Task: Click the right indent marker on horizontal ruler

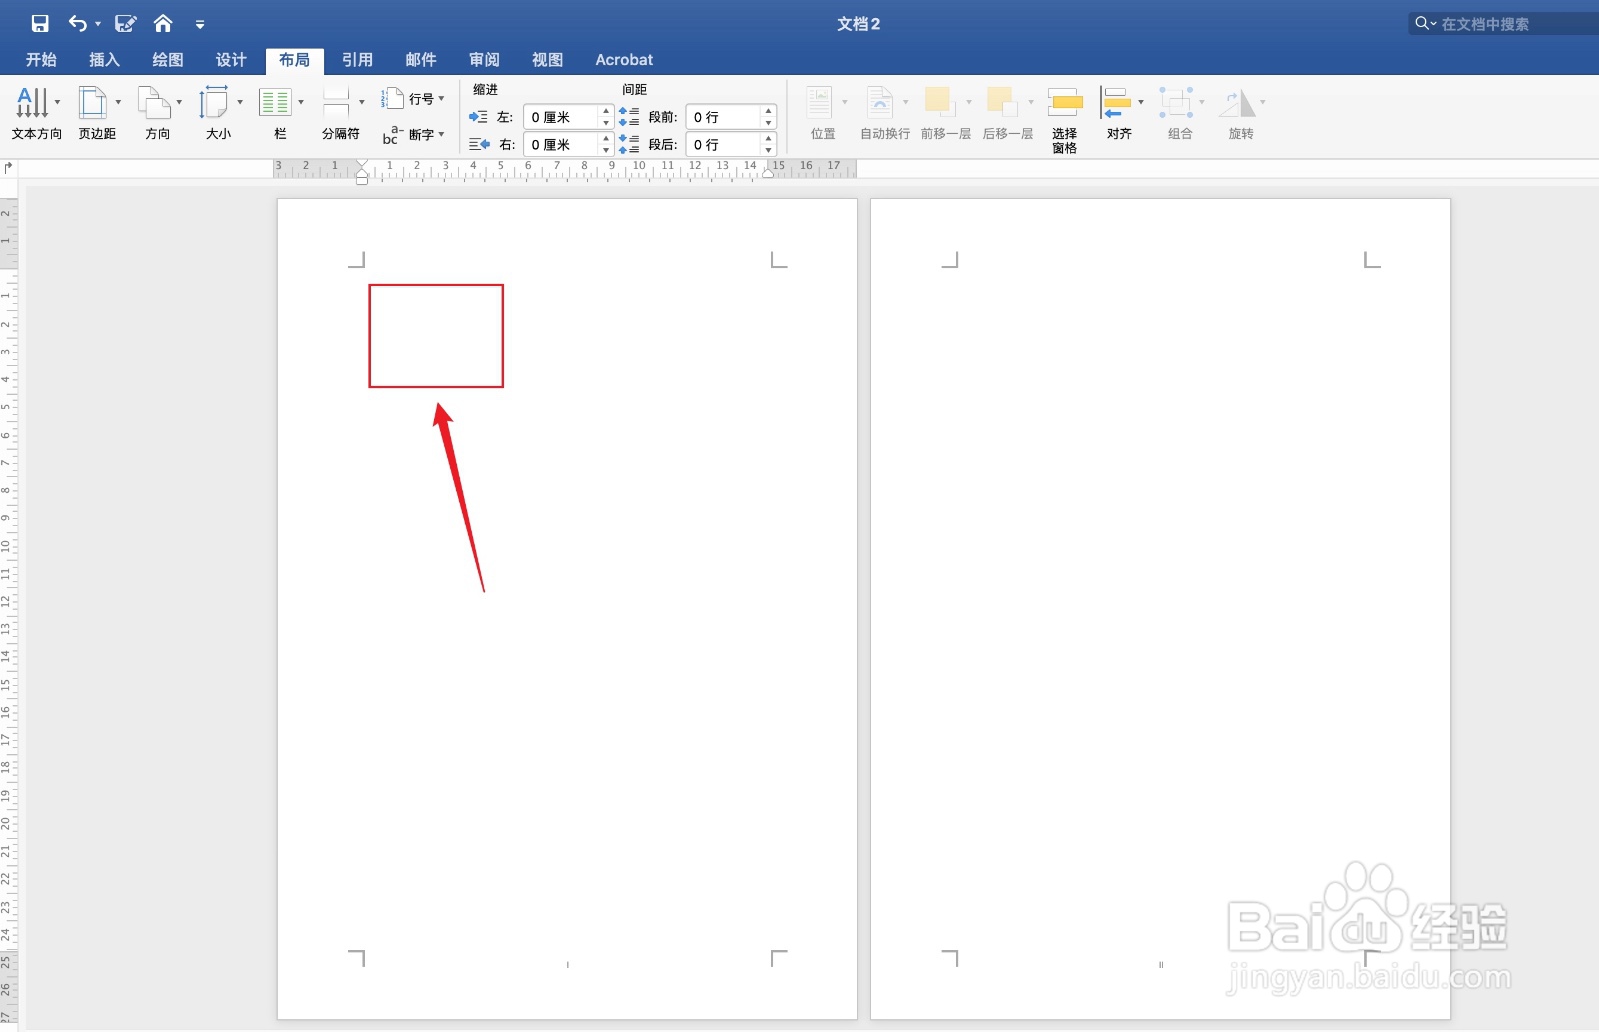Action: [x=768, y=173]
